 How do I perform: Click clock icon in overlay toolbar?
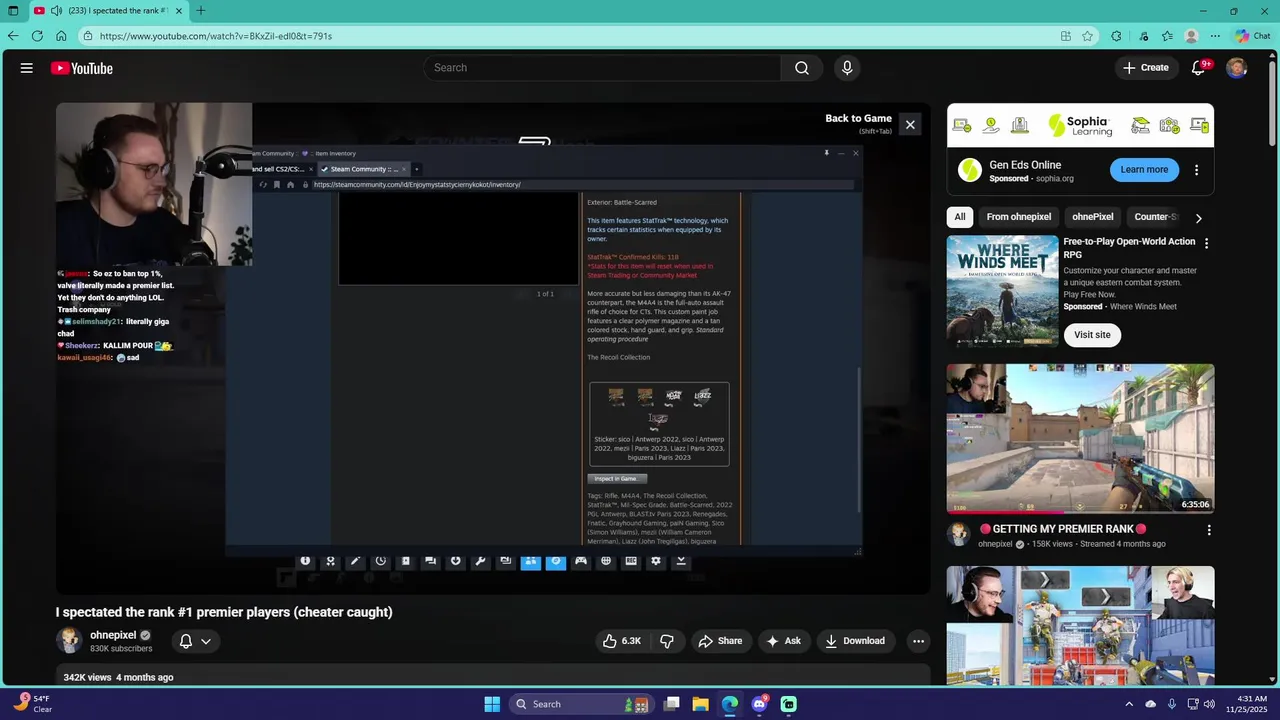point(380,561)
